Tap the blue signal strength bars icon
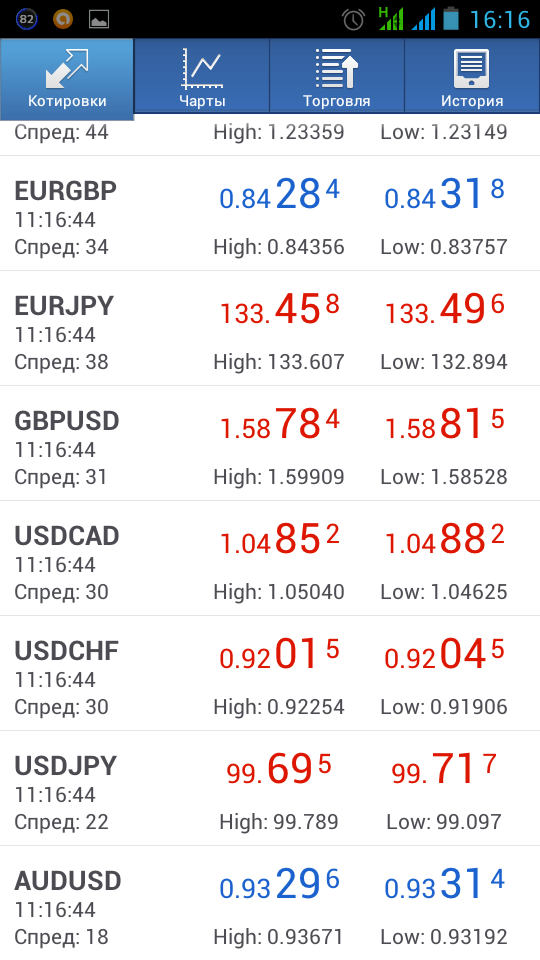540x960 pixels. click(424, 19)
